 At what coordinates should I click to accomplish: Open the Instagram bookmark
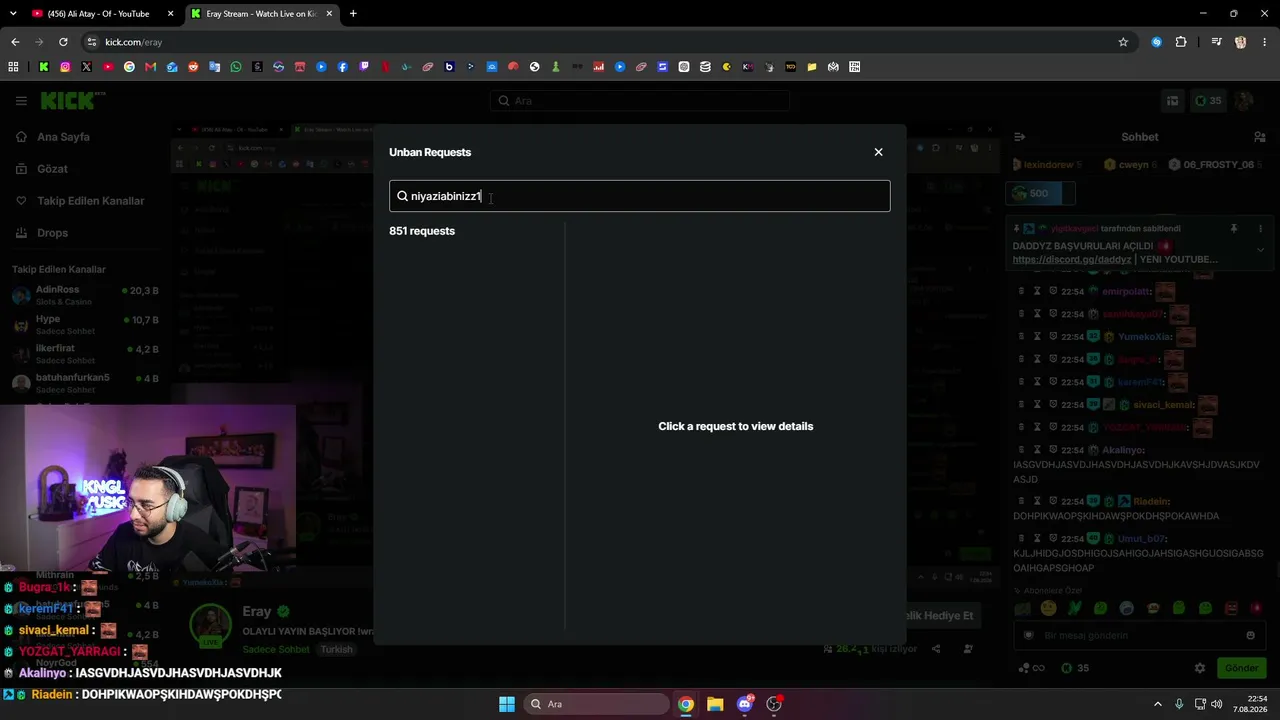(x=65, y=67)
